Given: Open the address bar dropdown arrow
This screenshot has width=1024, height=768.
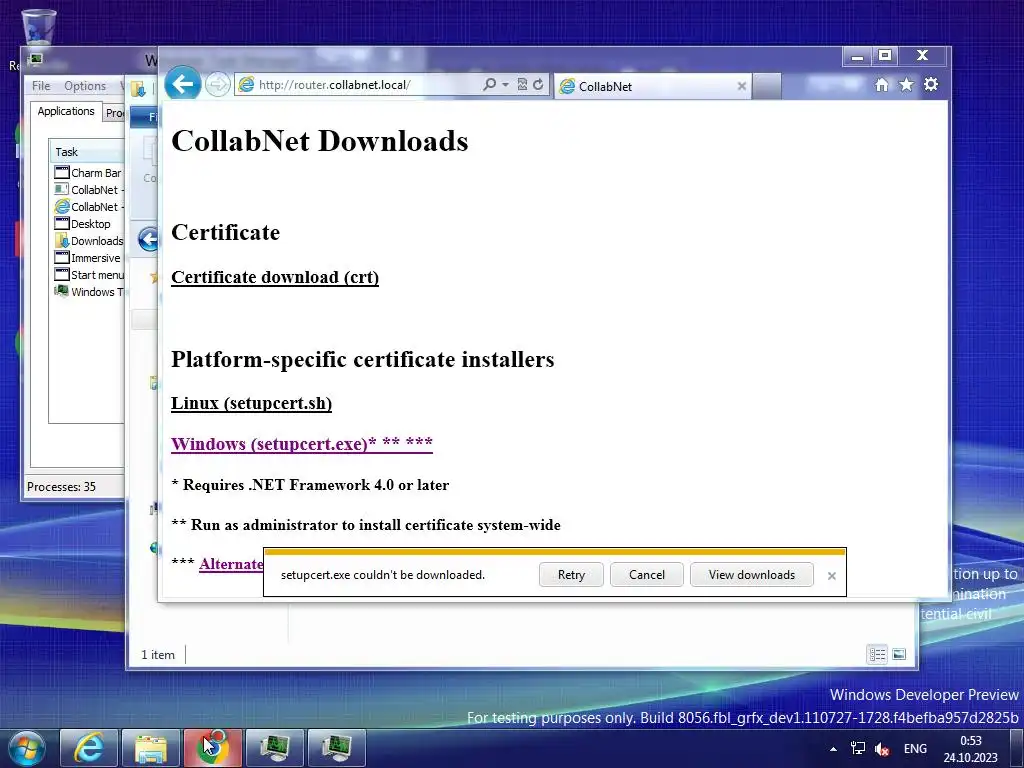Looking at the screenshot, I should 505,85.
